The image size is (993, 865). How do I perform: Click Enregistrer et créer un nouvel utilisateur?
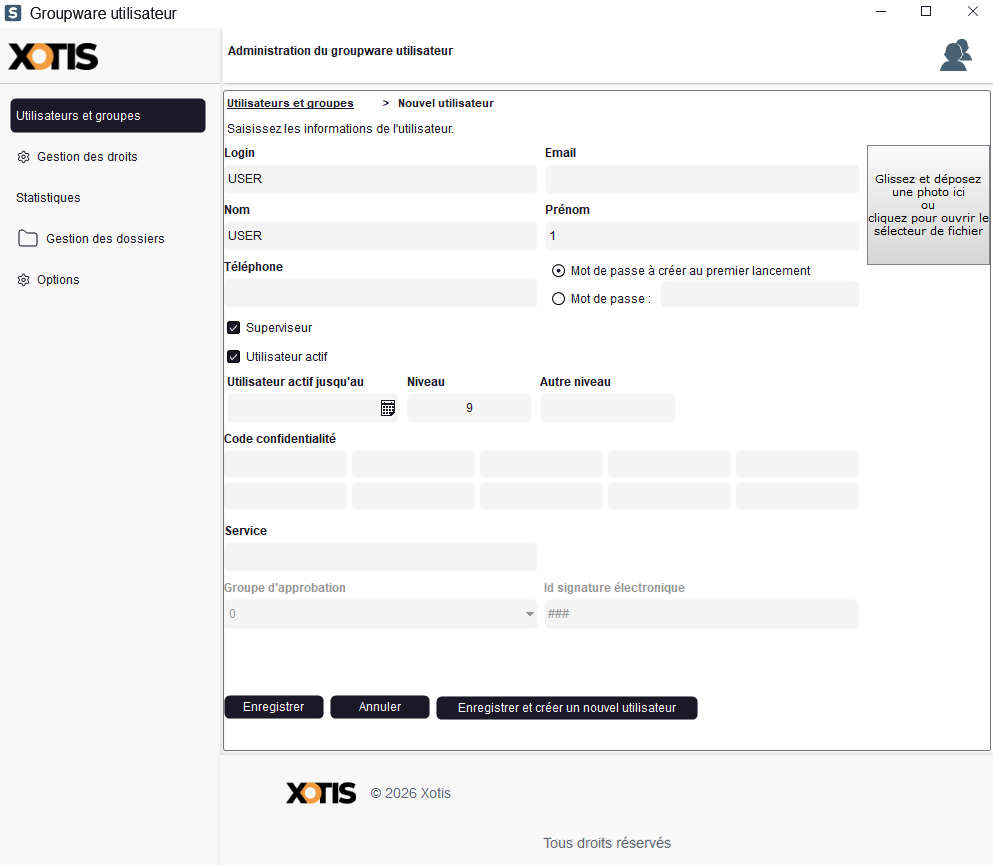(566, 708)
